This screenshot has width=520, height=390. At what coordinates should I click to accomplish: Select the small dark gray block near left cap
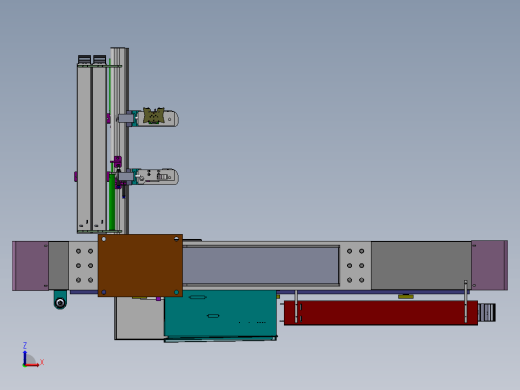(59, 266)
